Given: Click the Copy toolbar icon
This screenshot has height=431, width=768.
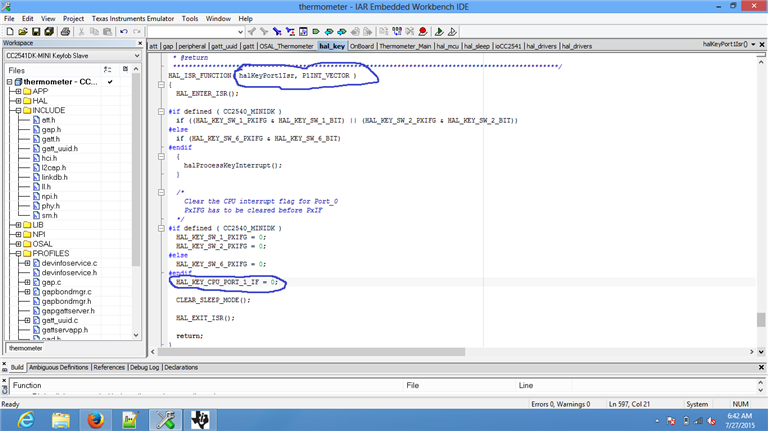Looking at the screenshot, I should (94, 32).
